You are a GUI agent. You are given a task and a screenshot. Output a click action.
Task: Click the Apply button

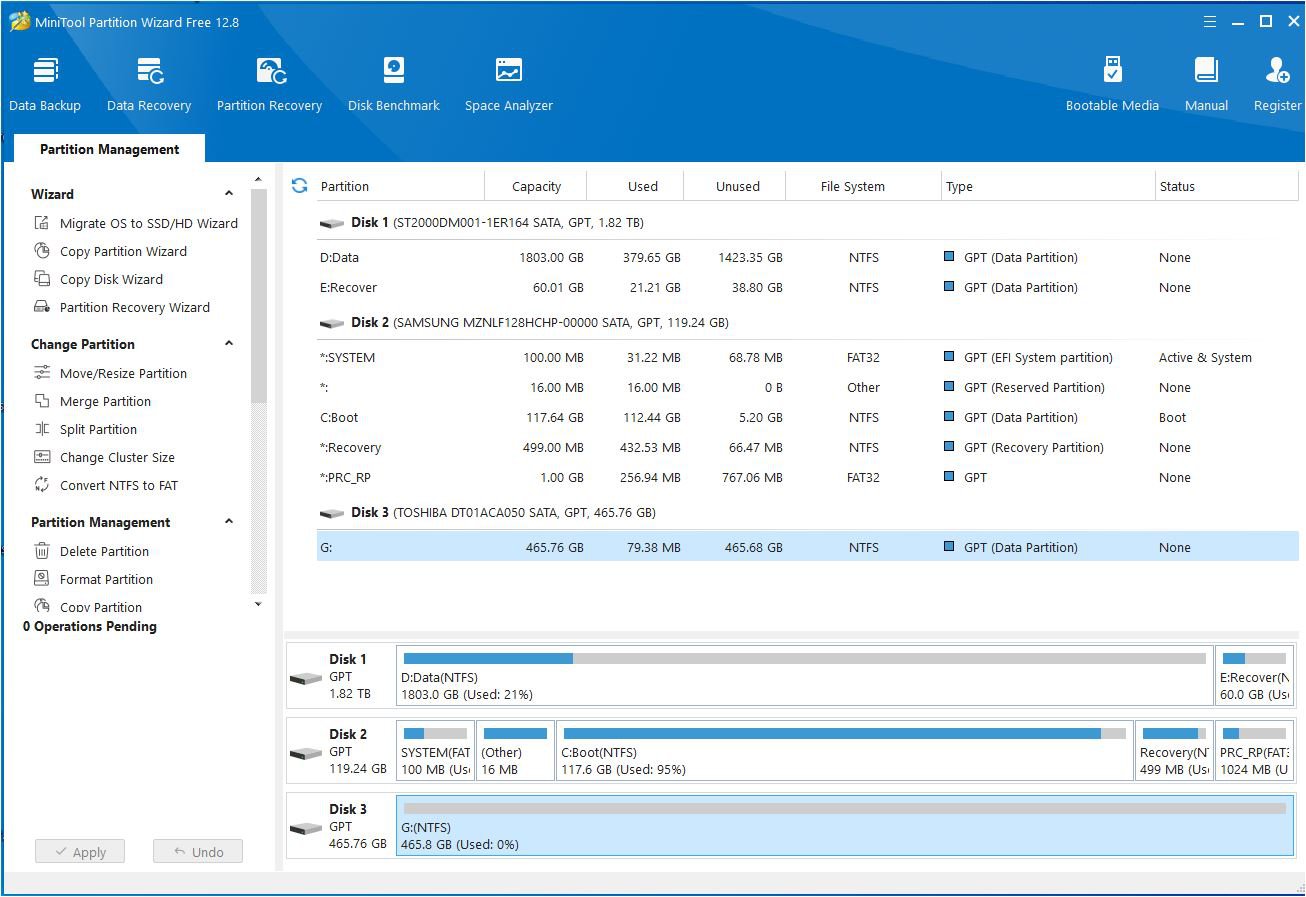(80, 852)
